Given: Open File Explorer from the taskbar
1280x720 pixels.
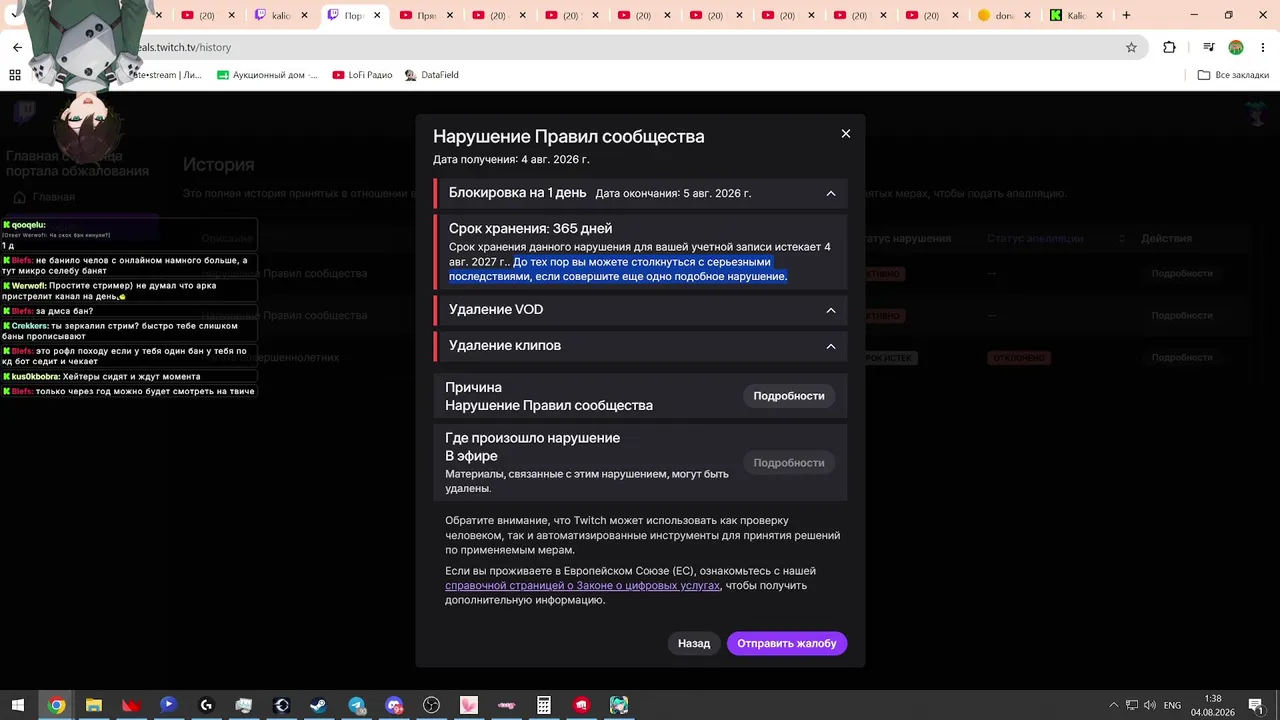Looking at the screenshot, I should click(x=94, y=705).
